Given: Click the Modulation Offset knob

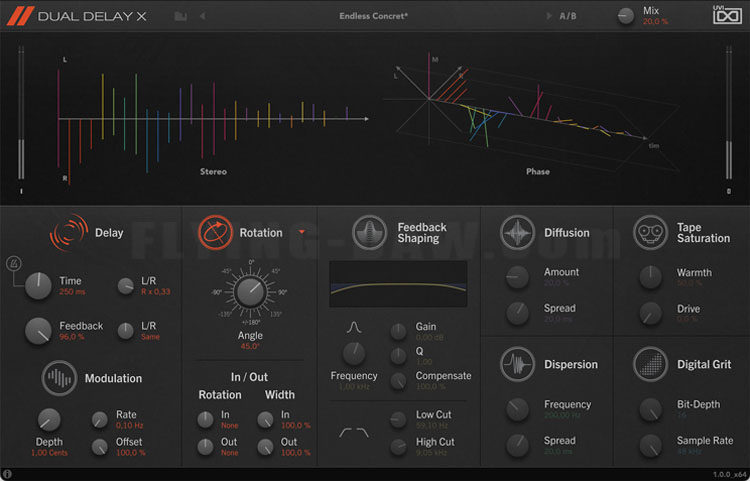Looking at the screenshot, I should coord(99,447).
